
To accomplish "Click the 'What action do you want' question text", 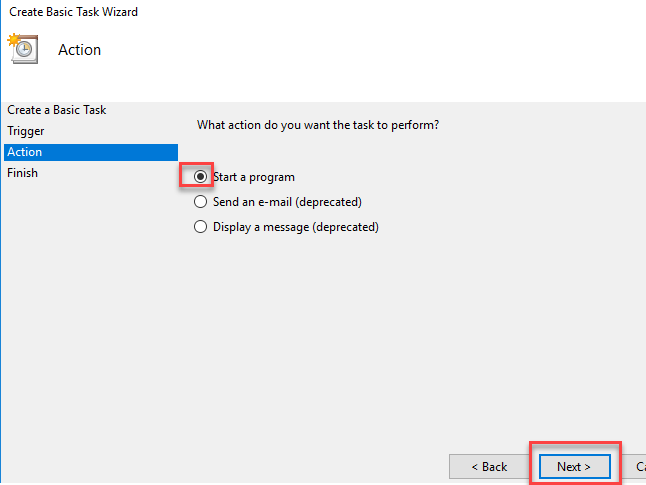I will click(x=318, y=125).
